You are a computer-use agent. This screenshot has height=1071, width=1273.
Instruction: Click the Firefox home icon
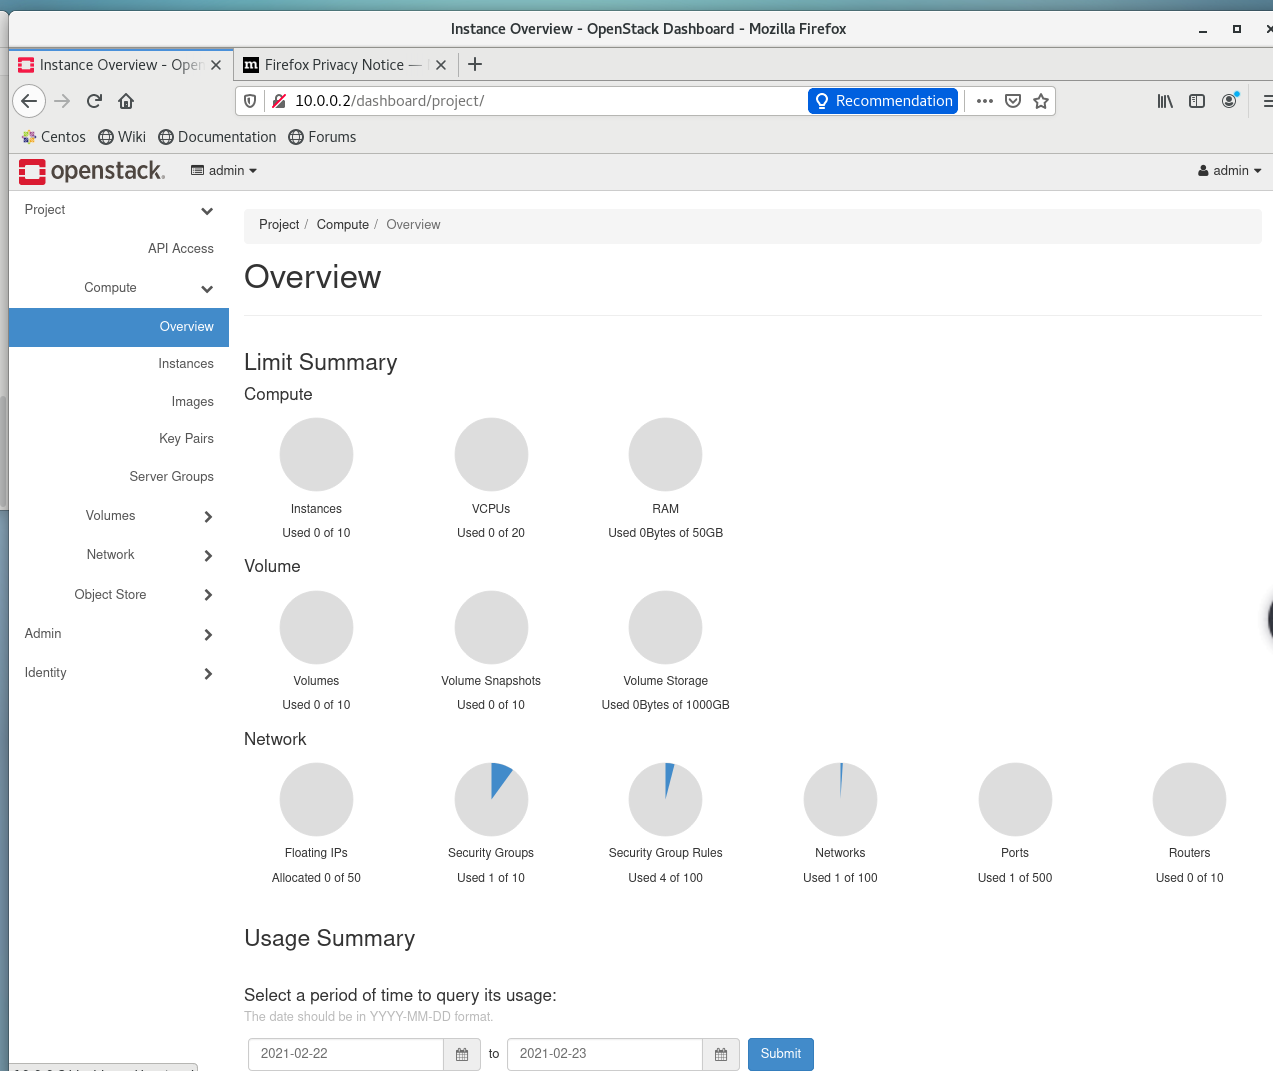coord(126,101)
